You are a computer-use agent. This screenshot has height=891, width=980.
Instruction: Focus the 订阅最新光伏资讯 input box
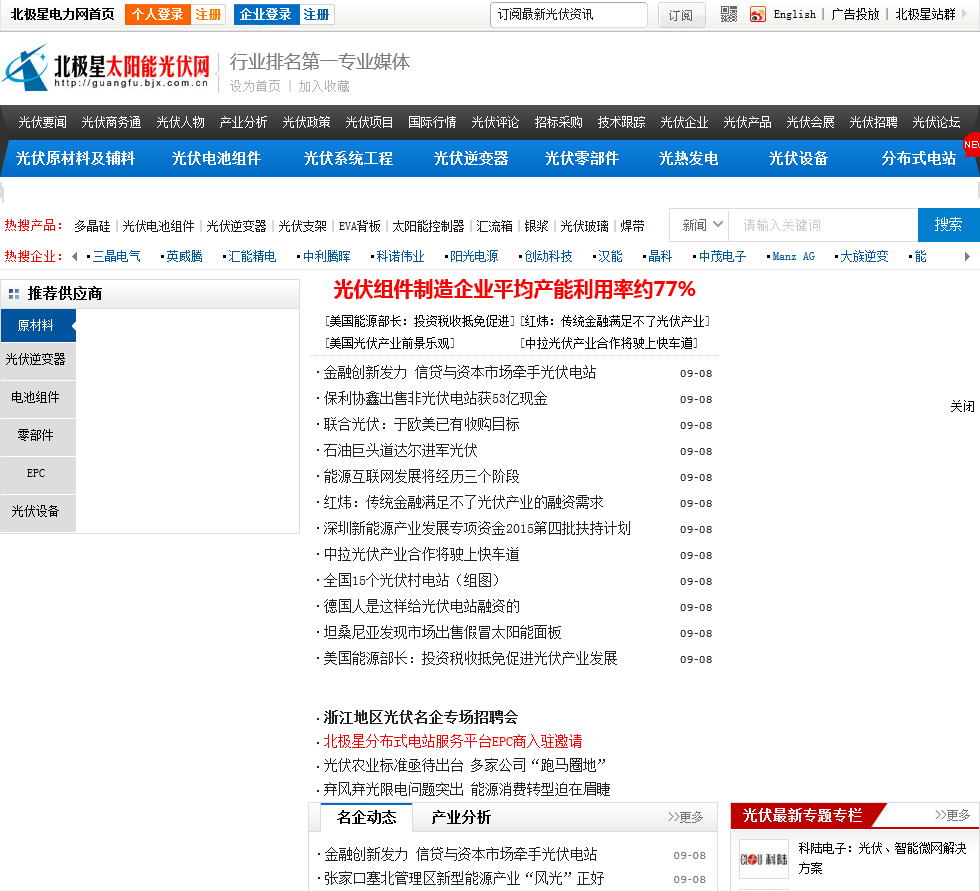[x=569, y=14]
